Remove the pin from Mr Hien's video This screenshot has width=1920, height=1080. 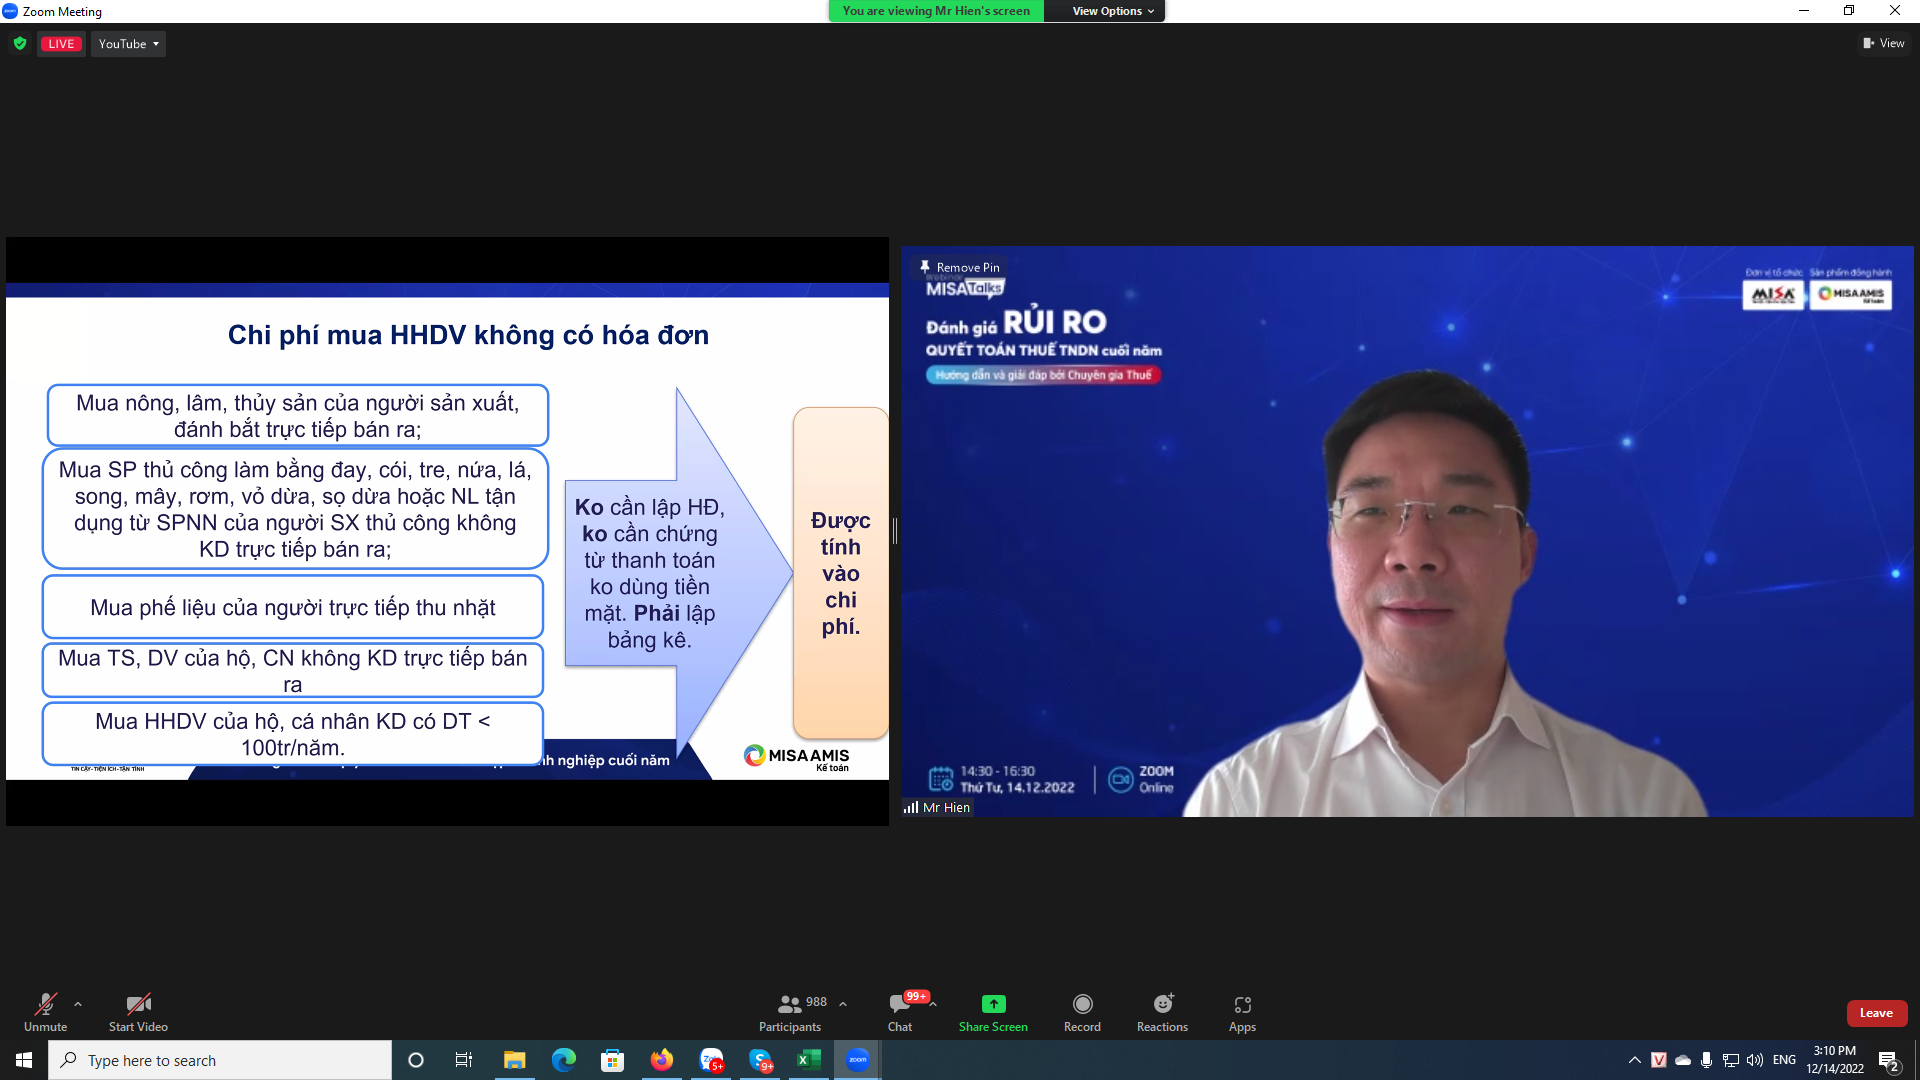tap(961, 267)
